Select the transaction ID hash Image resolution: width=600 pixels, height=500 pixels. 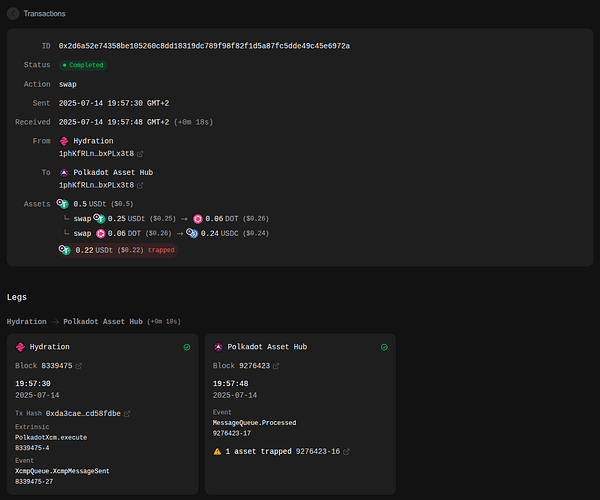pos(203,46)
